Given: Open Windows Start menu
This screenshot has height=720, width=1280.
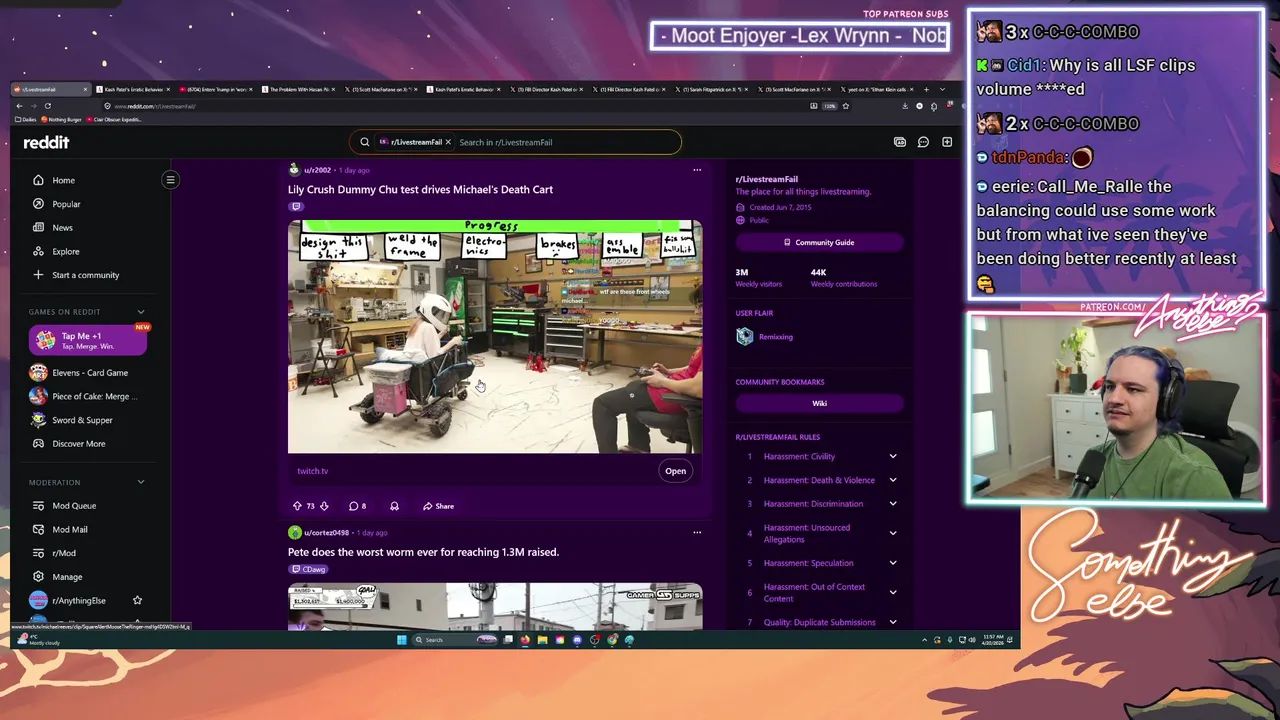Looking at the screenshot, I should pyautogui.click(x=401, y=640).
